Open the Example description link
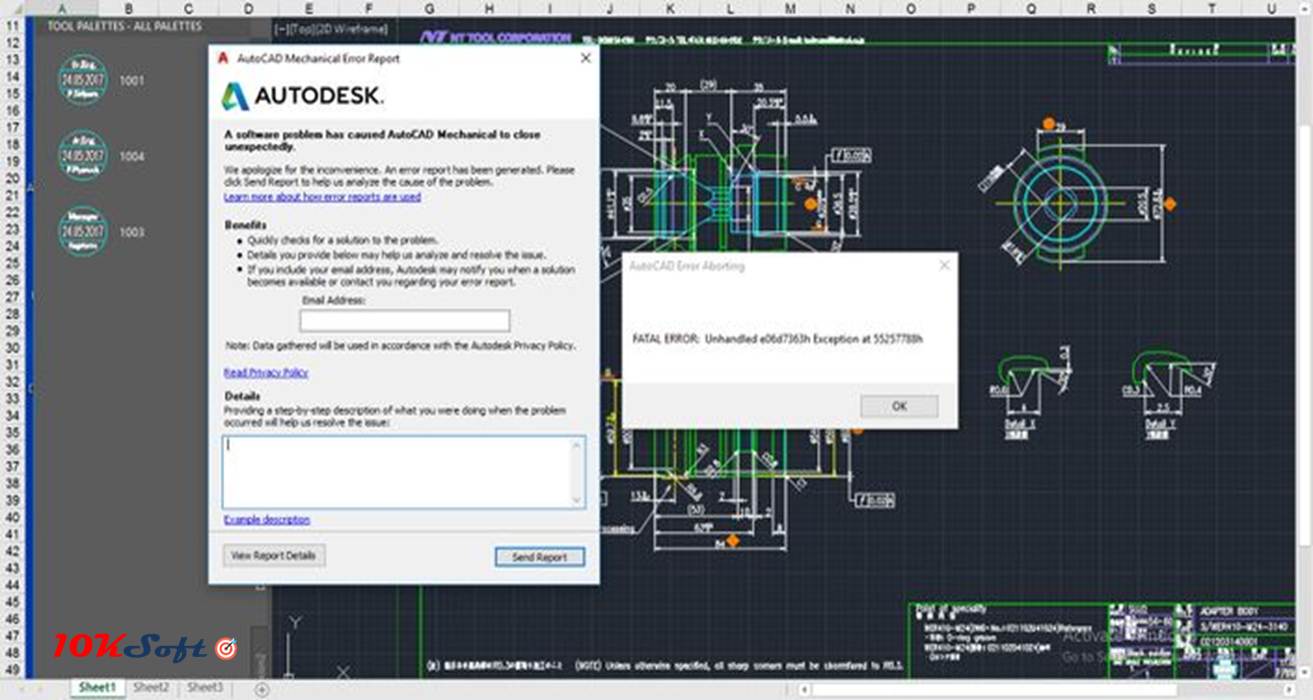The image size is (1313, 700). point(267,520)
